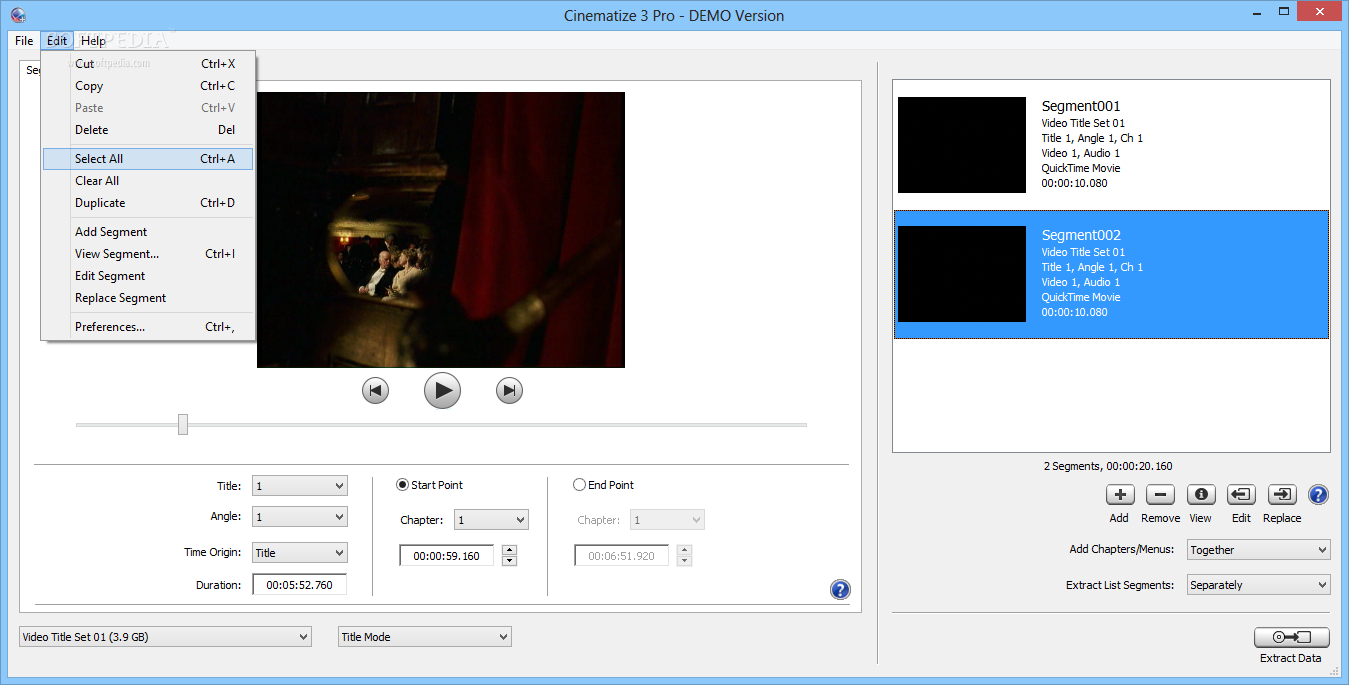Click the View segment info icon
1349x685 pixels.
point(1201,494)
